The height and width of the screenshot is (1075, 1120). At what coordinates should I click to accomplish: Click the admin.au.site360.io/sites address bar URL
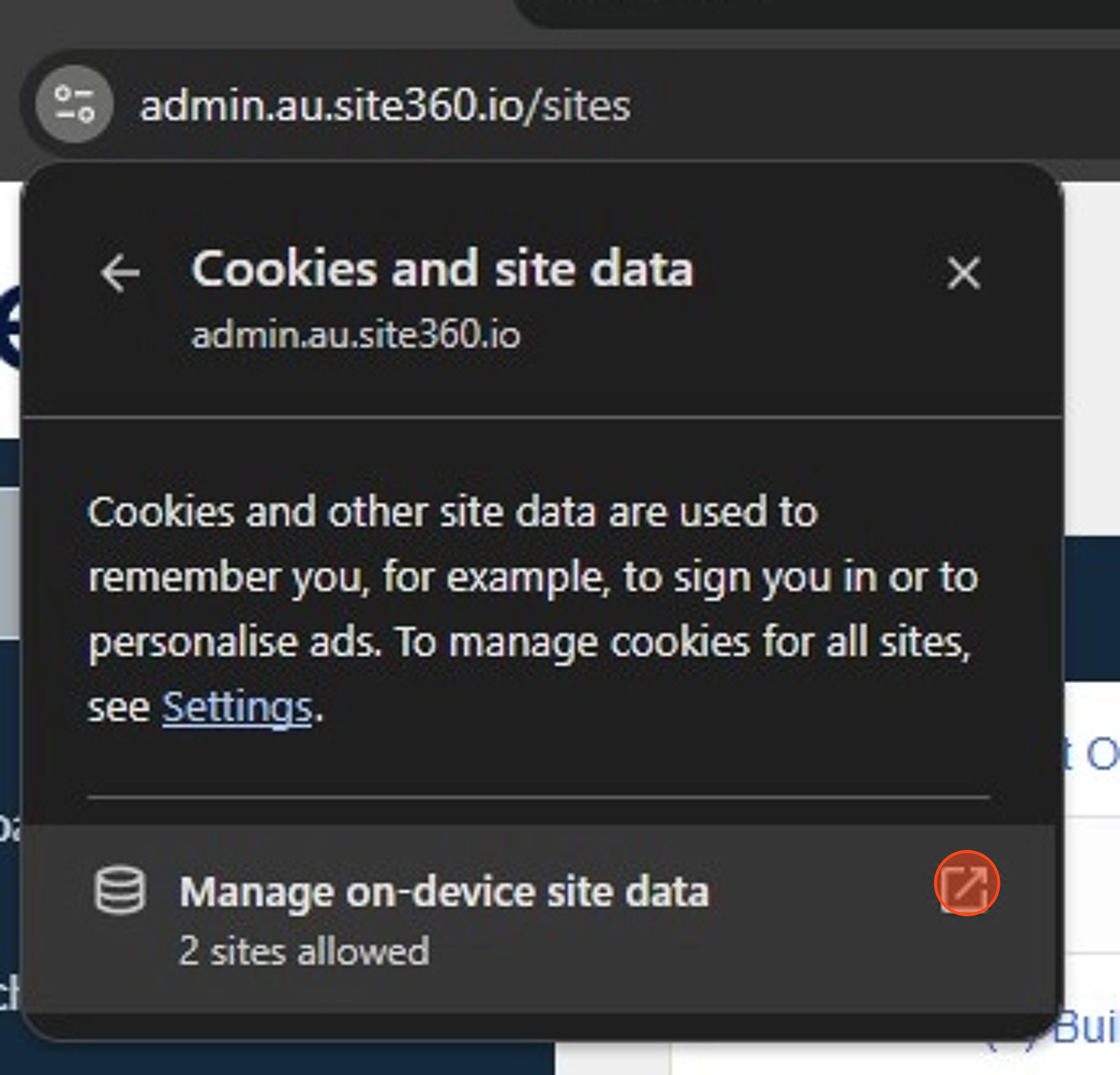tap(385, 105)
